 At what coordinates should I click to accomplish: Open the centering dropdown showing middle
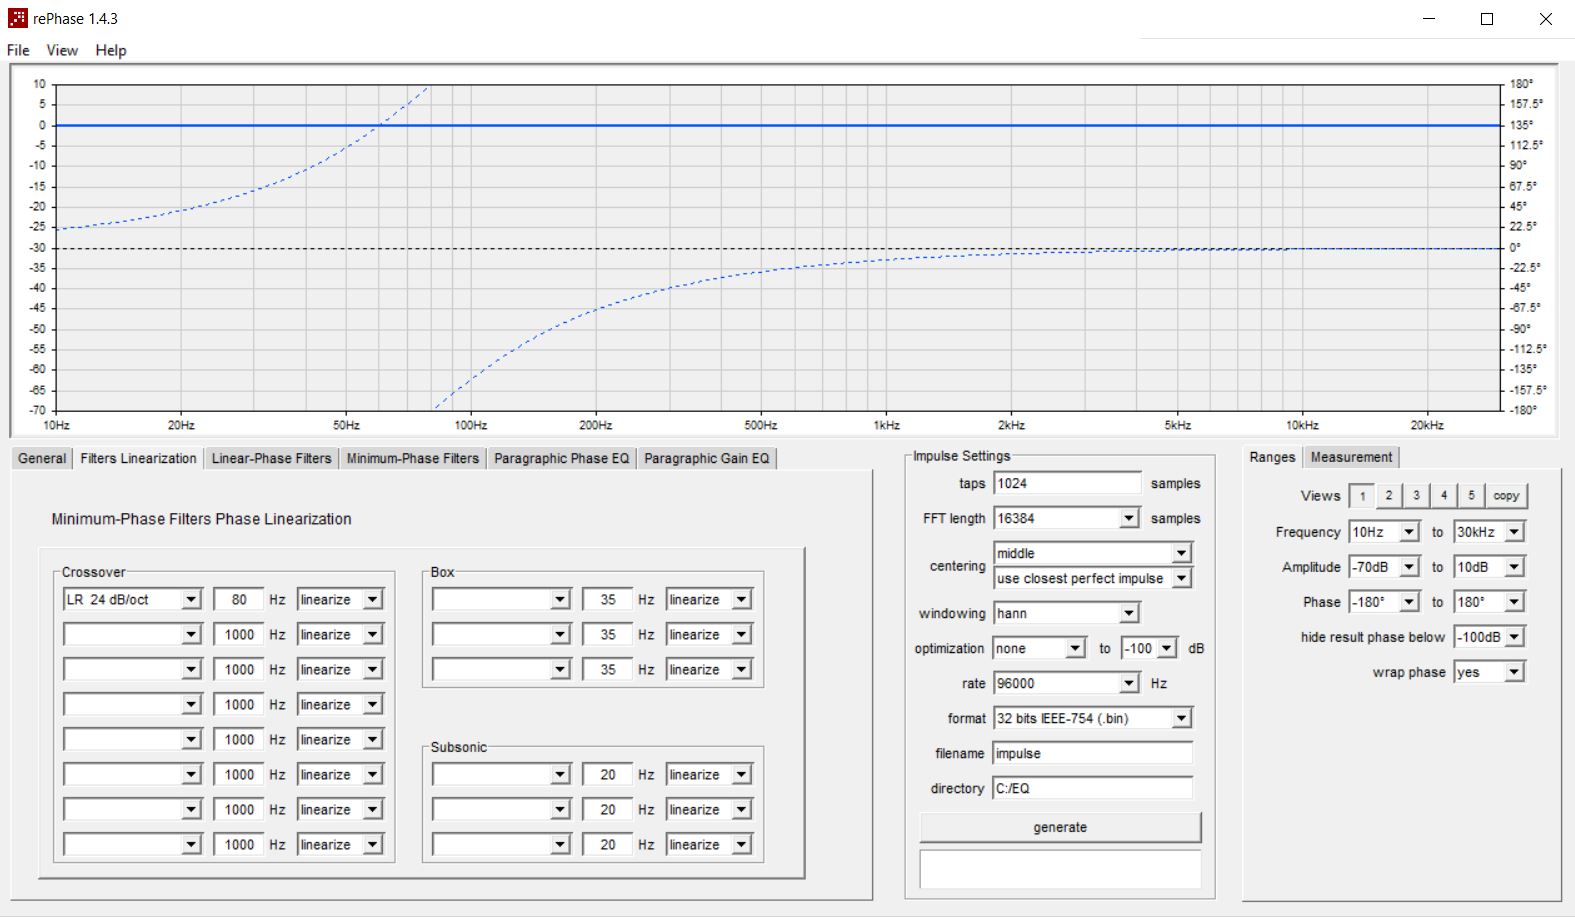click(1093, 553)
